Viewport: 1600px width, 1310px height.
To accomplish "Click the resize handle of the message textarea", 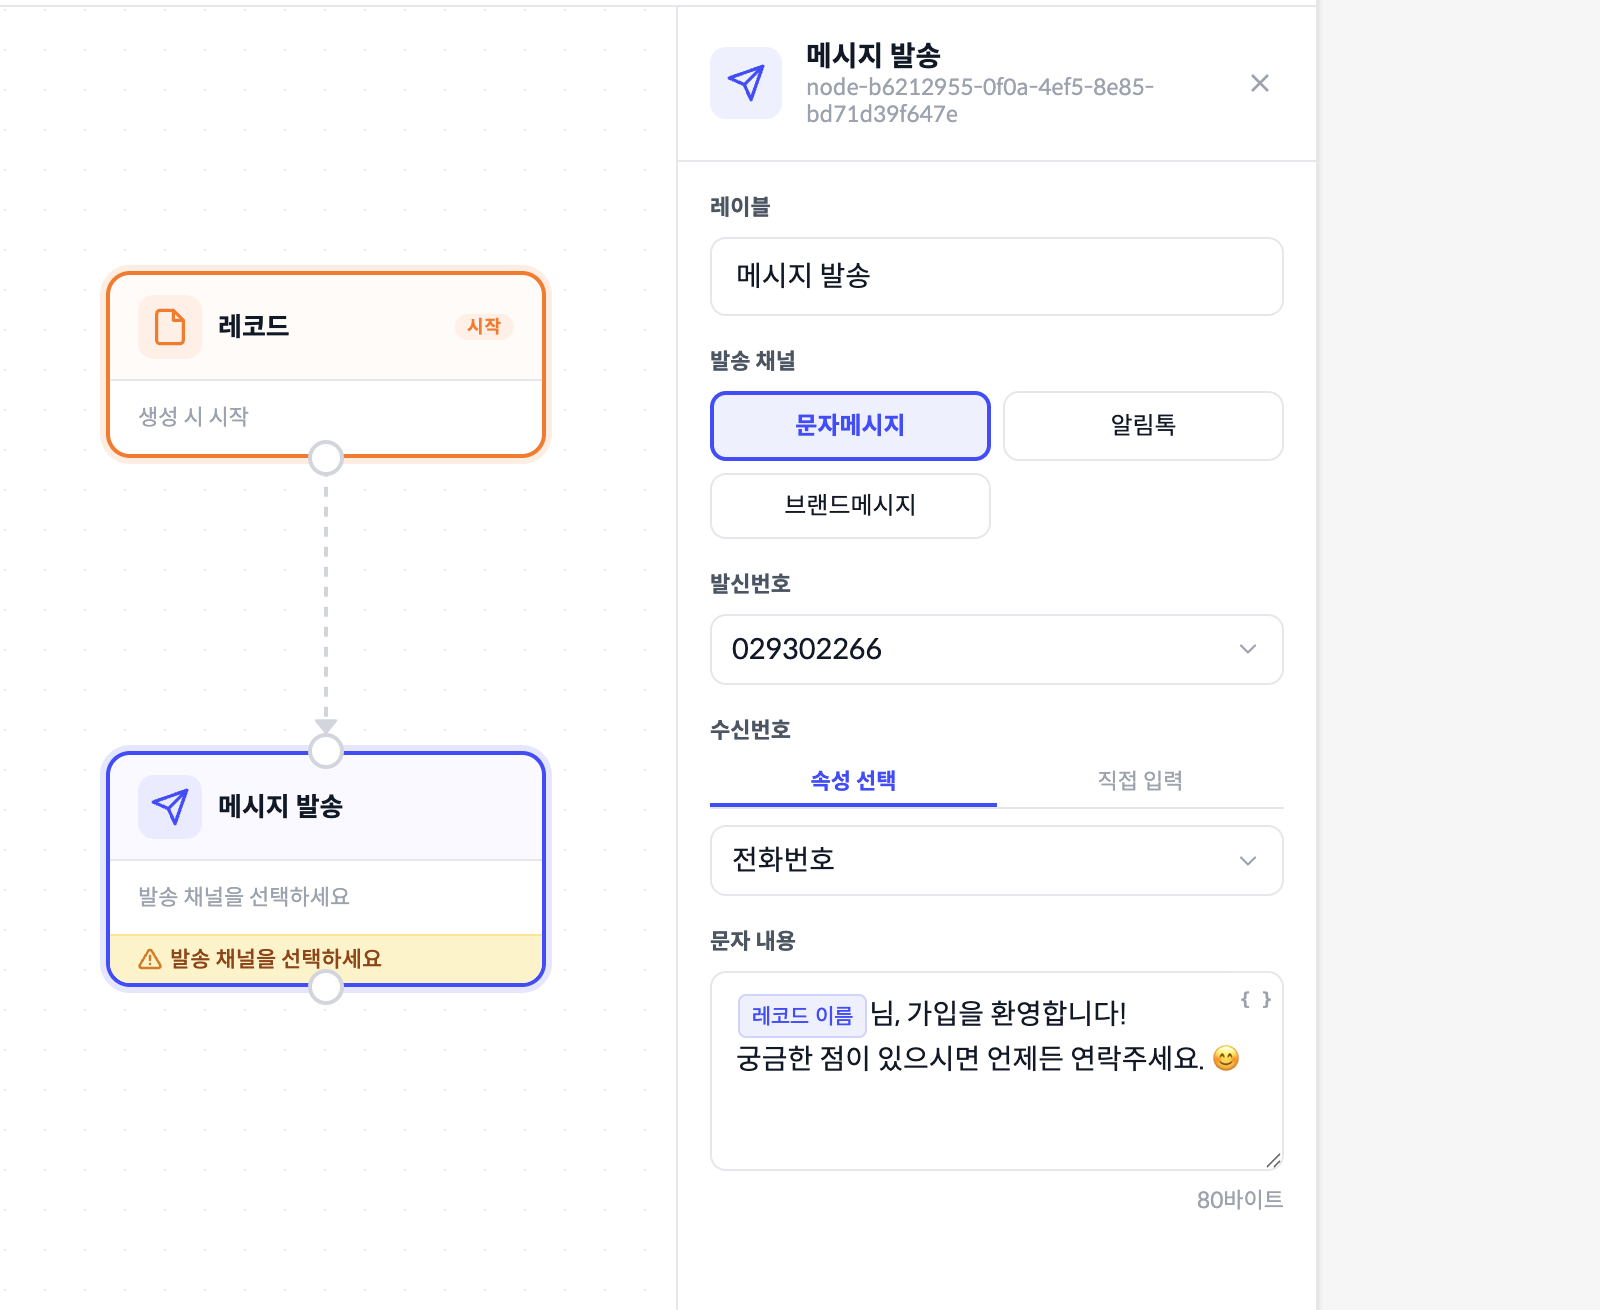I will [1273, 1160].
